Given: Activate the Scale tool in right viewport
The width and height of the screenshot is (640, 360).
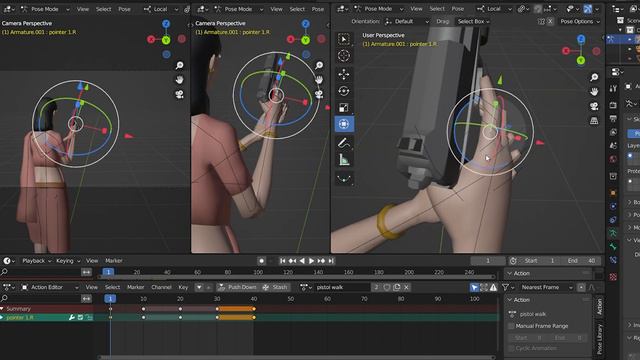Looking at the screenshot, I should [x=344, y=107].
